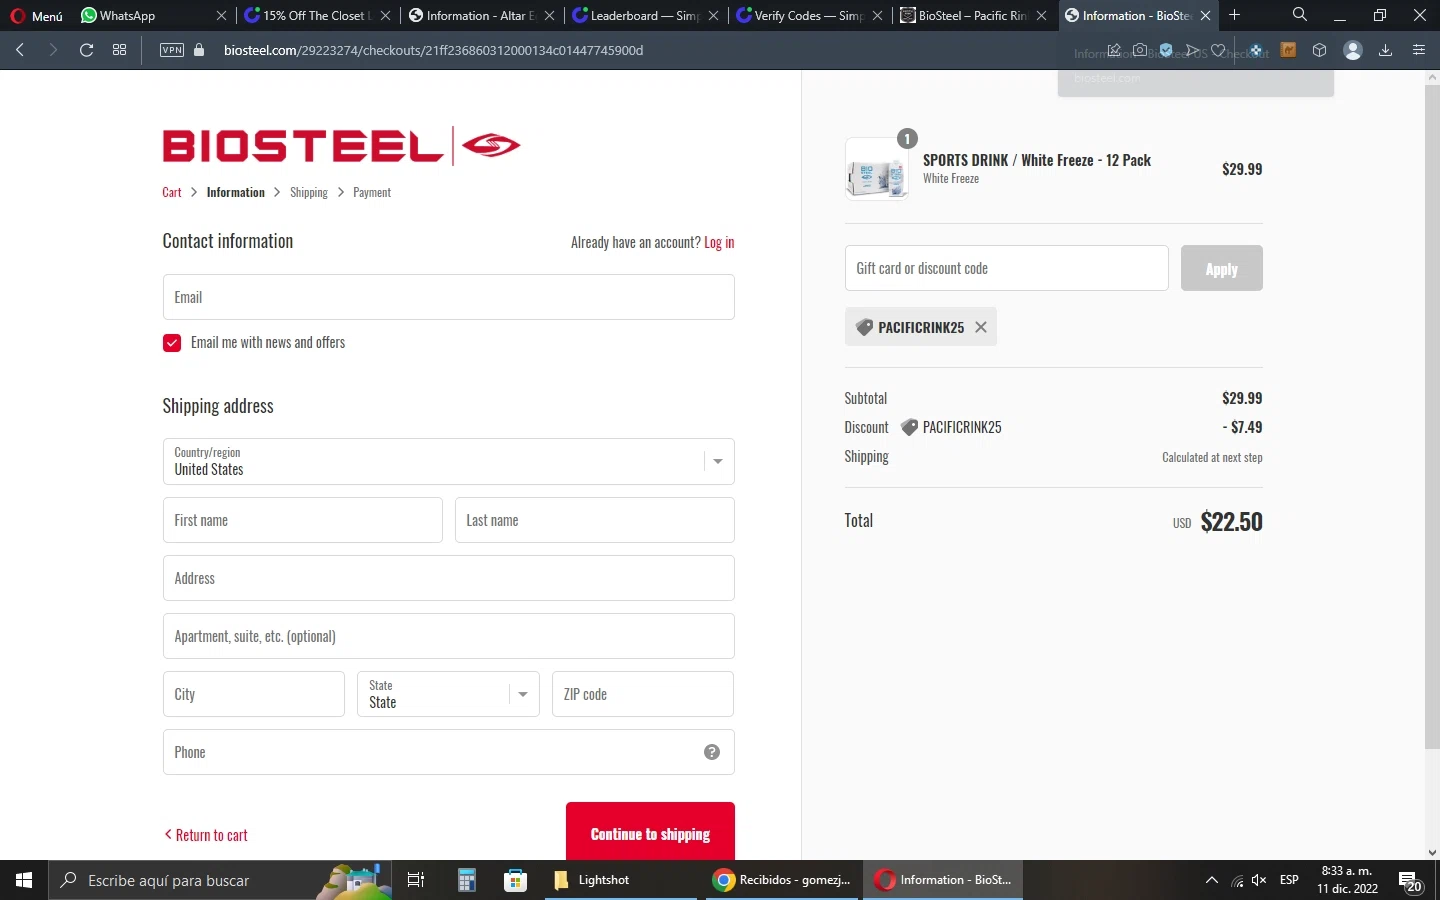
Task: Switch to the Chrome Recibidos window
Action: tap(783, 880)
